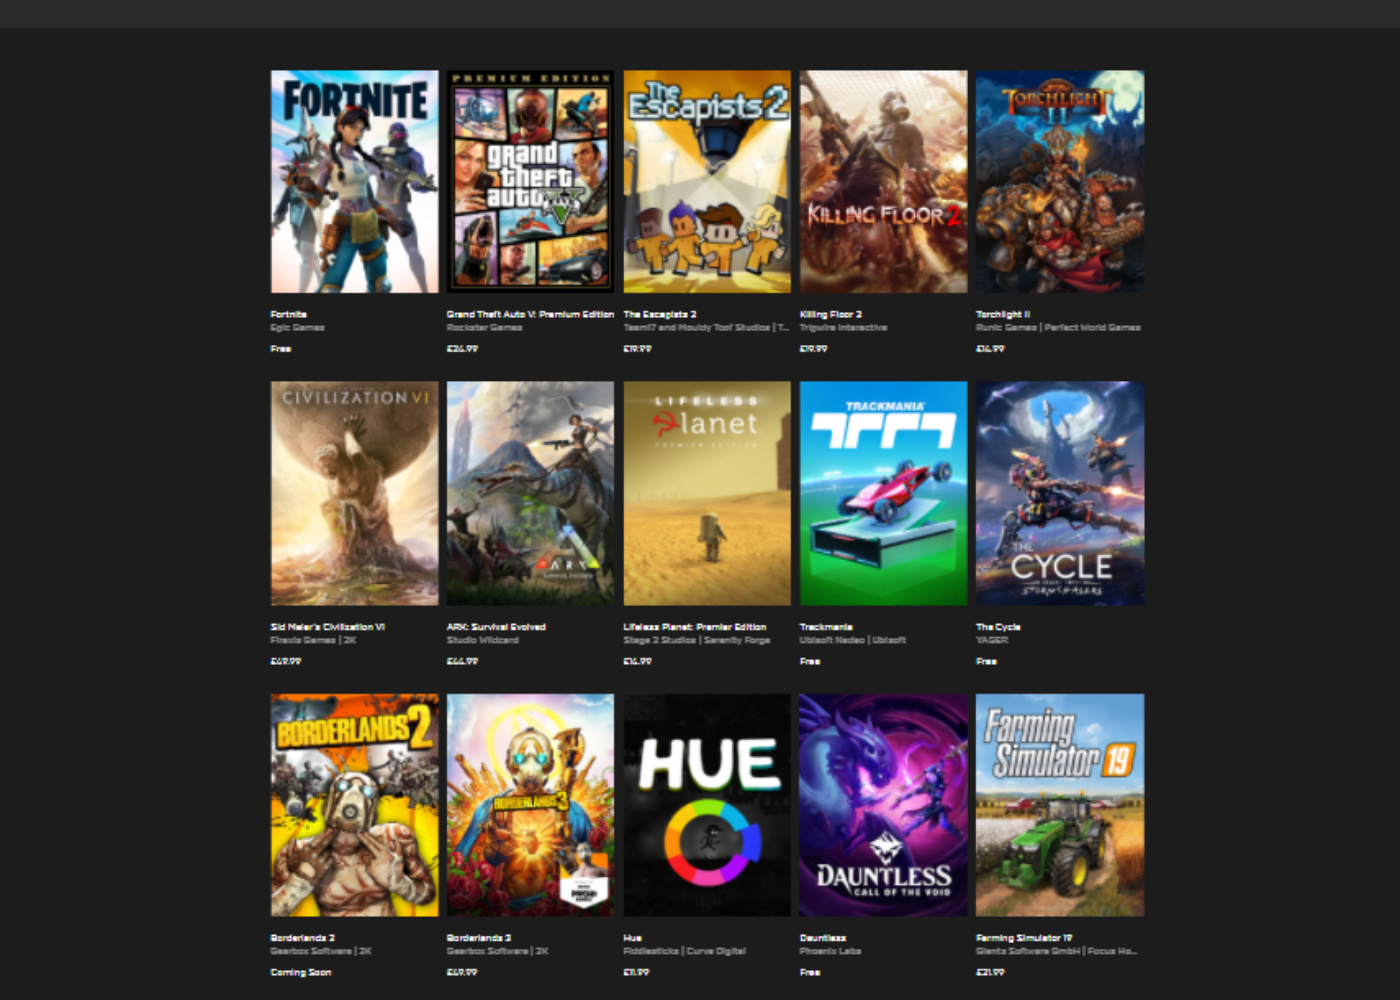Open the Fortnite cover art
The height and width of the screenshot is (1000, 1400).
click(x=354, y=181)
